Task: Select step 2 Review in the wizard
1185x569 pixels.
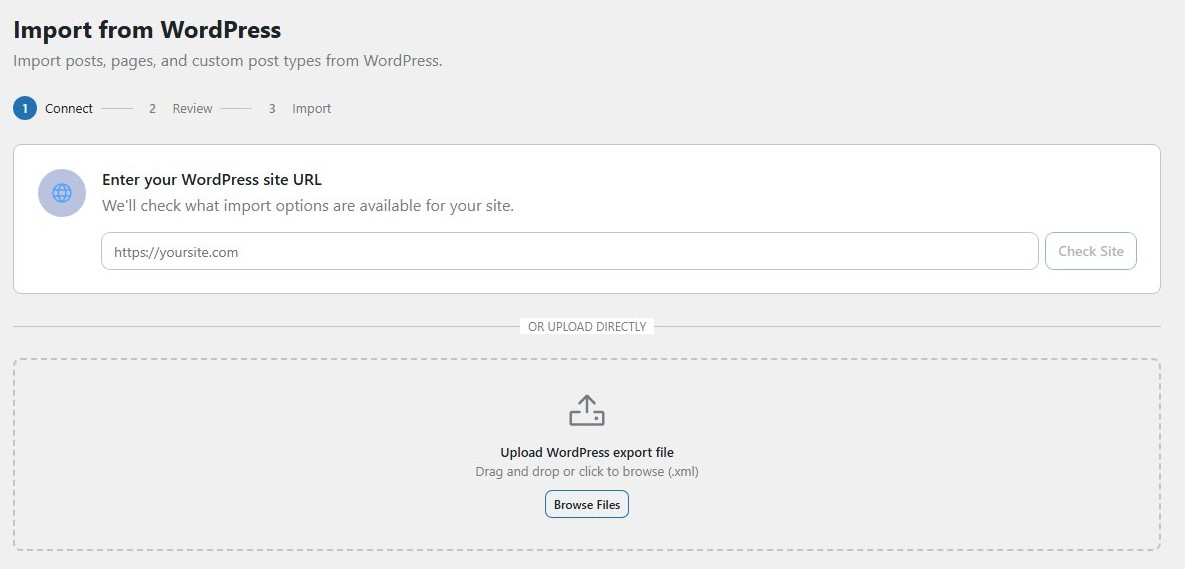Action: click(x=181, y=109)
